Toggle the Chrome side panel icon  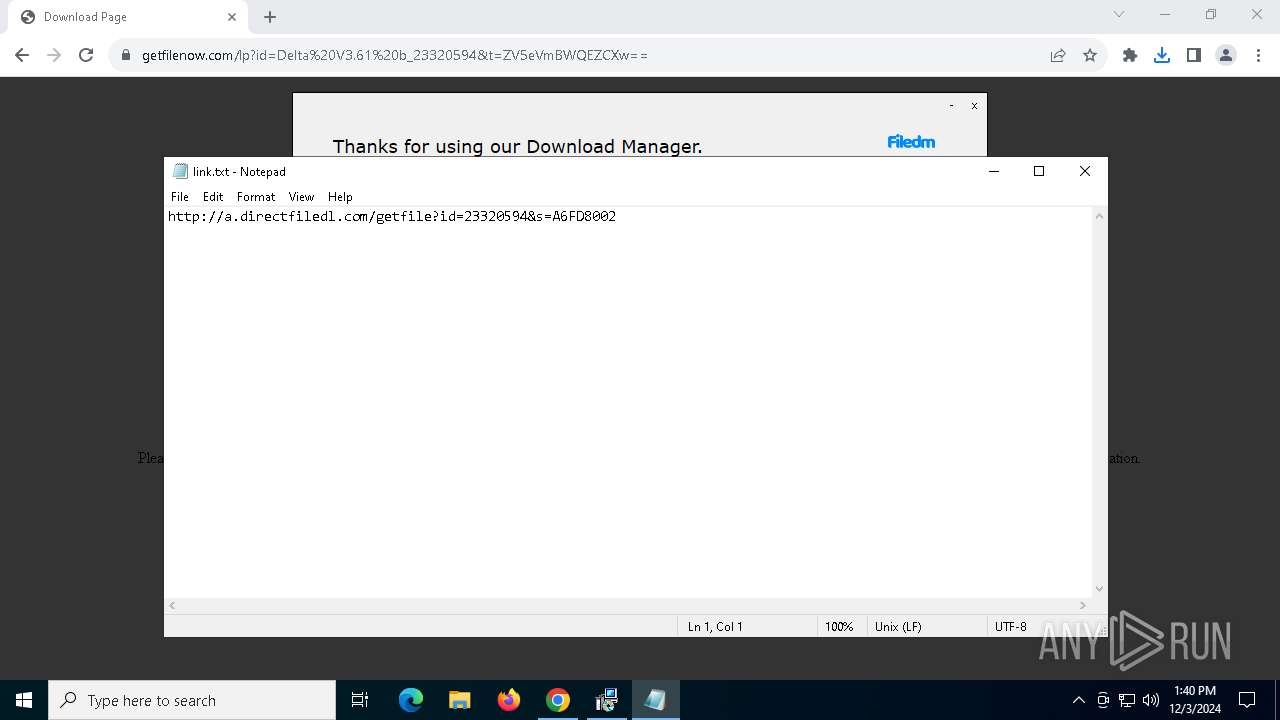click(1194, 55)
